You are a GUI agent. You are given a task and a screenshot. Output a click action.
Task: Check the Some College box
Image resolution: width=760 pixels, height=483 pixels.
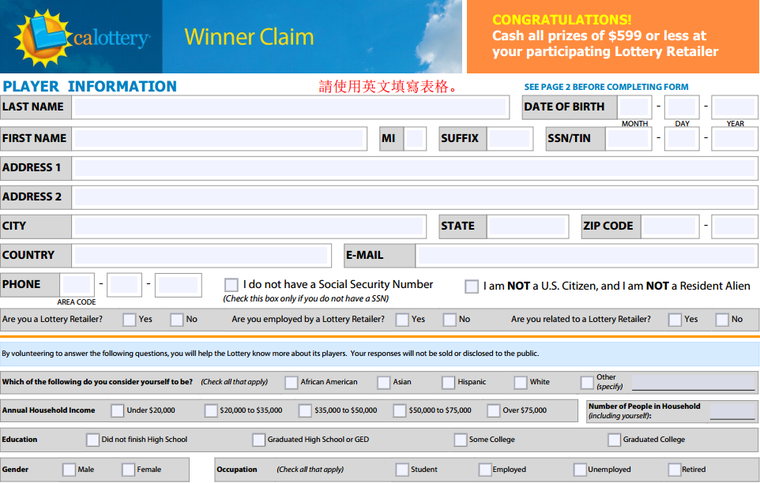(x=460, y=440)
